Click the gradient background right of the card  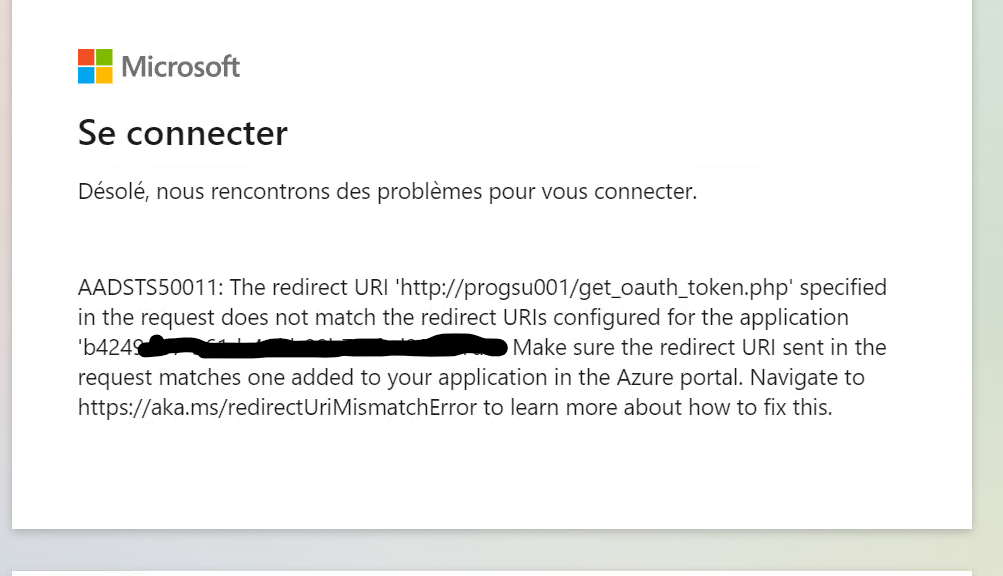point(988,288)
